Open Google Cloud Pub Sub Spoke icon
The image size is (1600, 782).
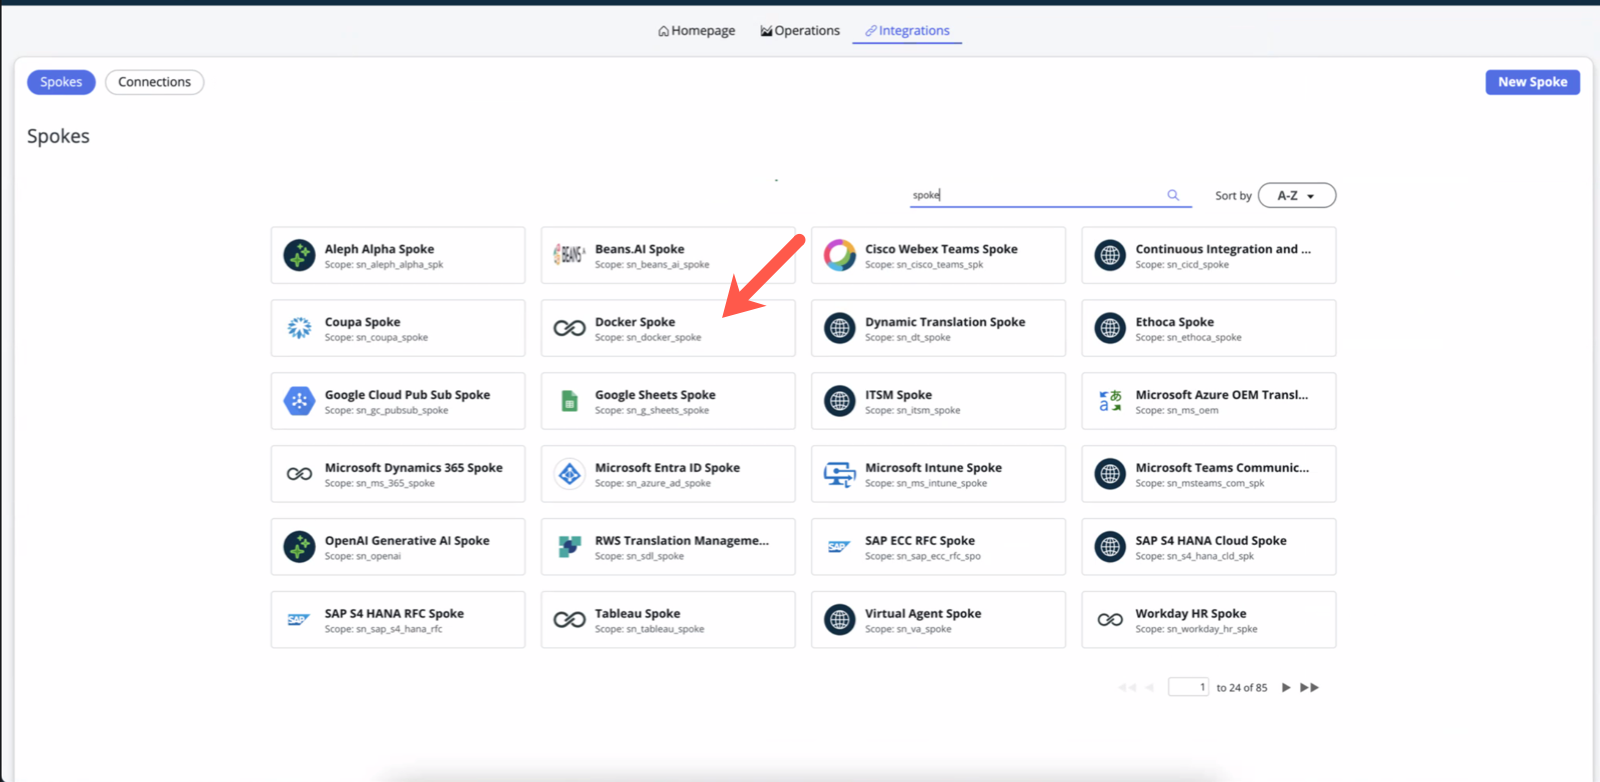299,401
